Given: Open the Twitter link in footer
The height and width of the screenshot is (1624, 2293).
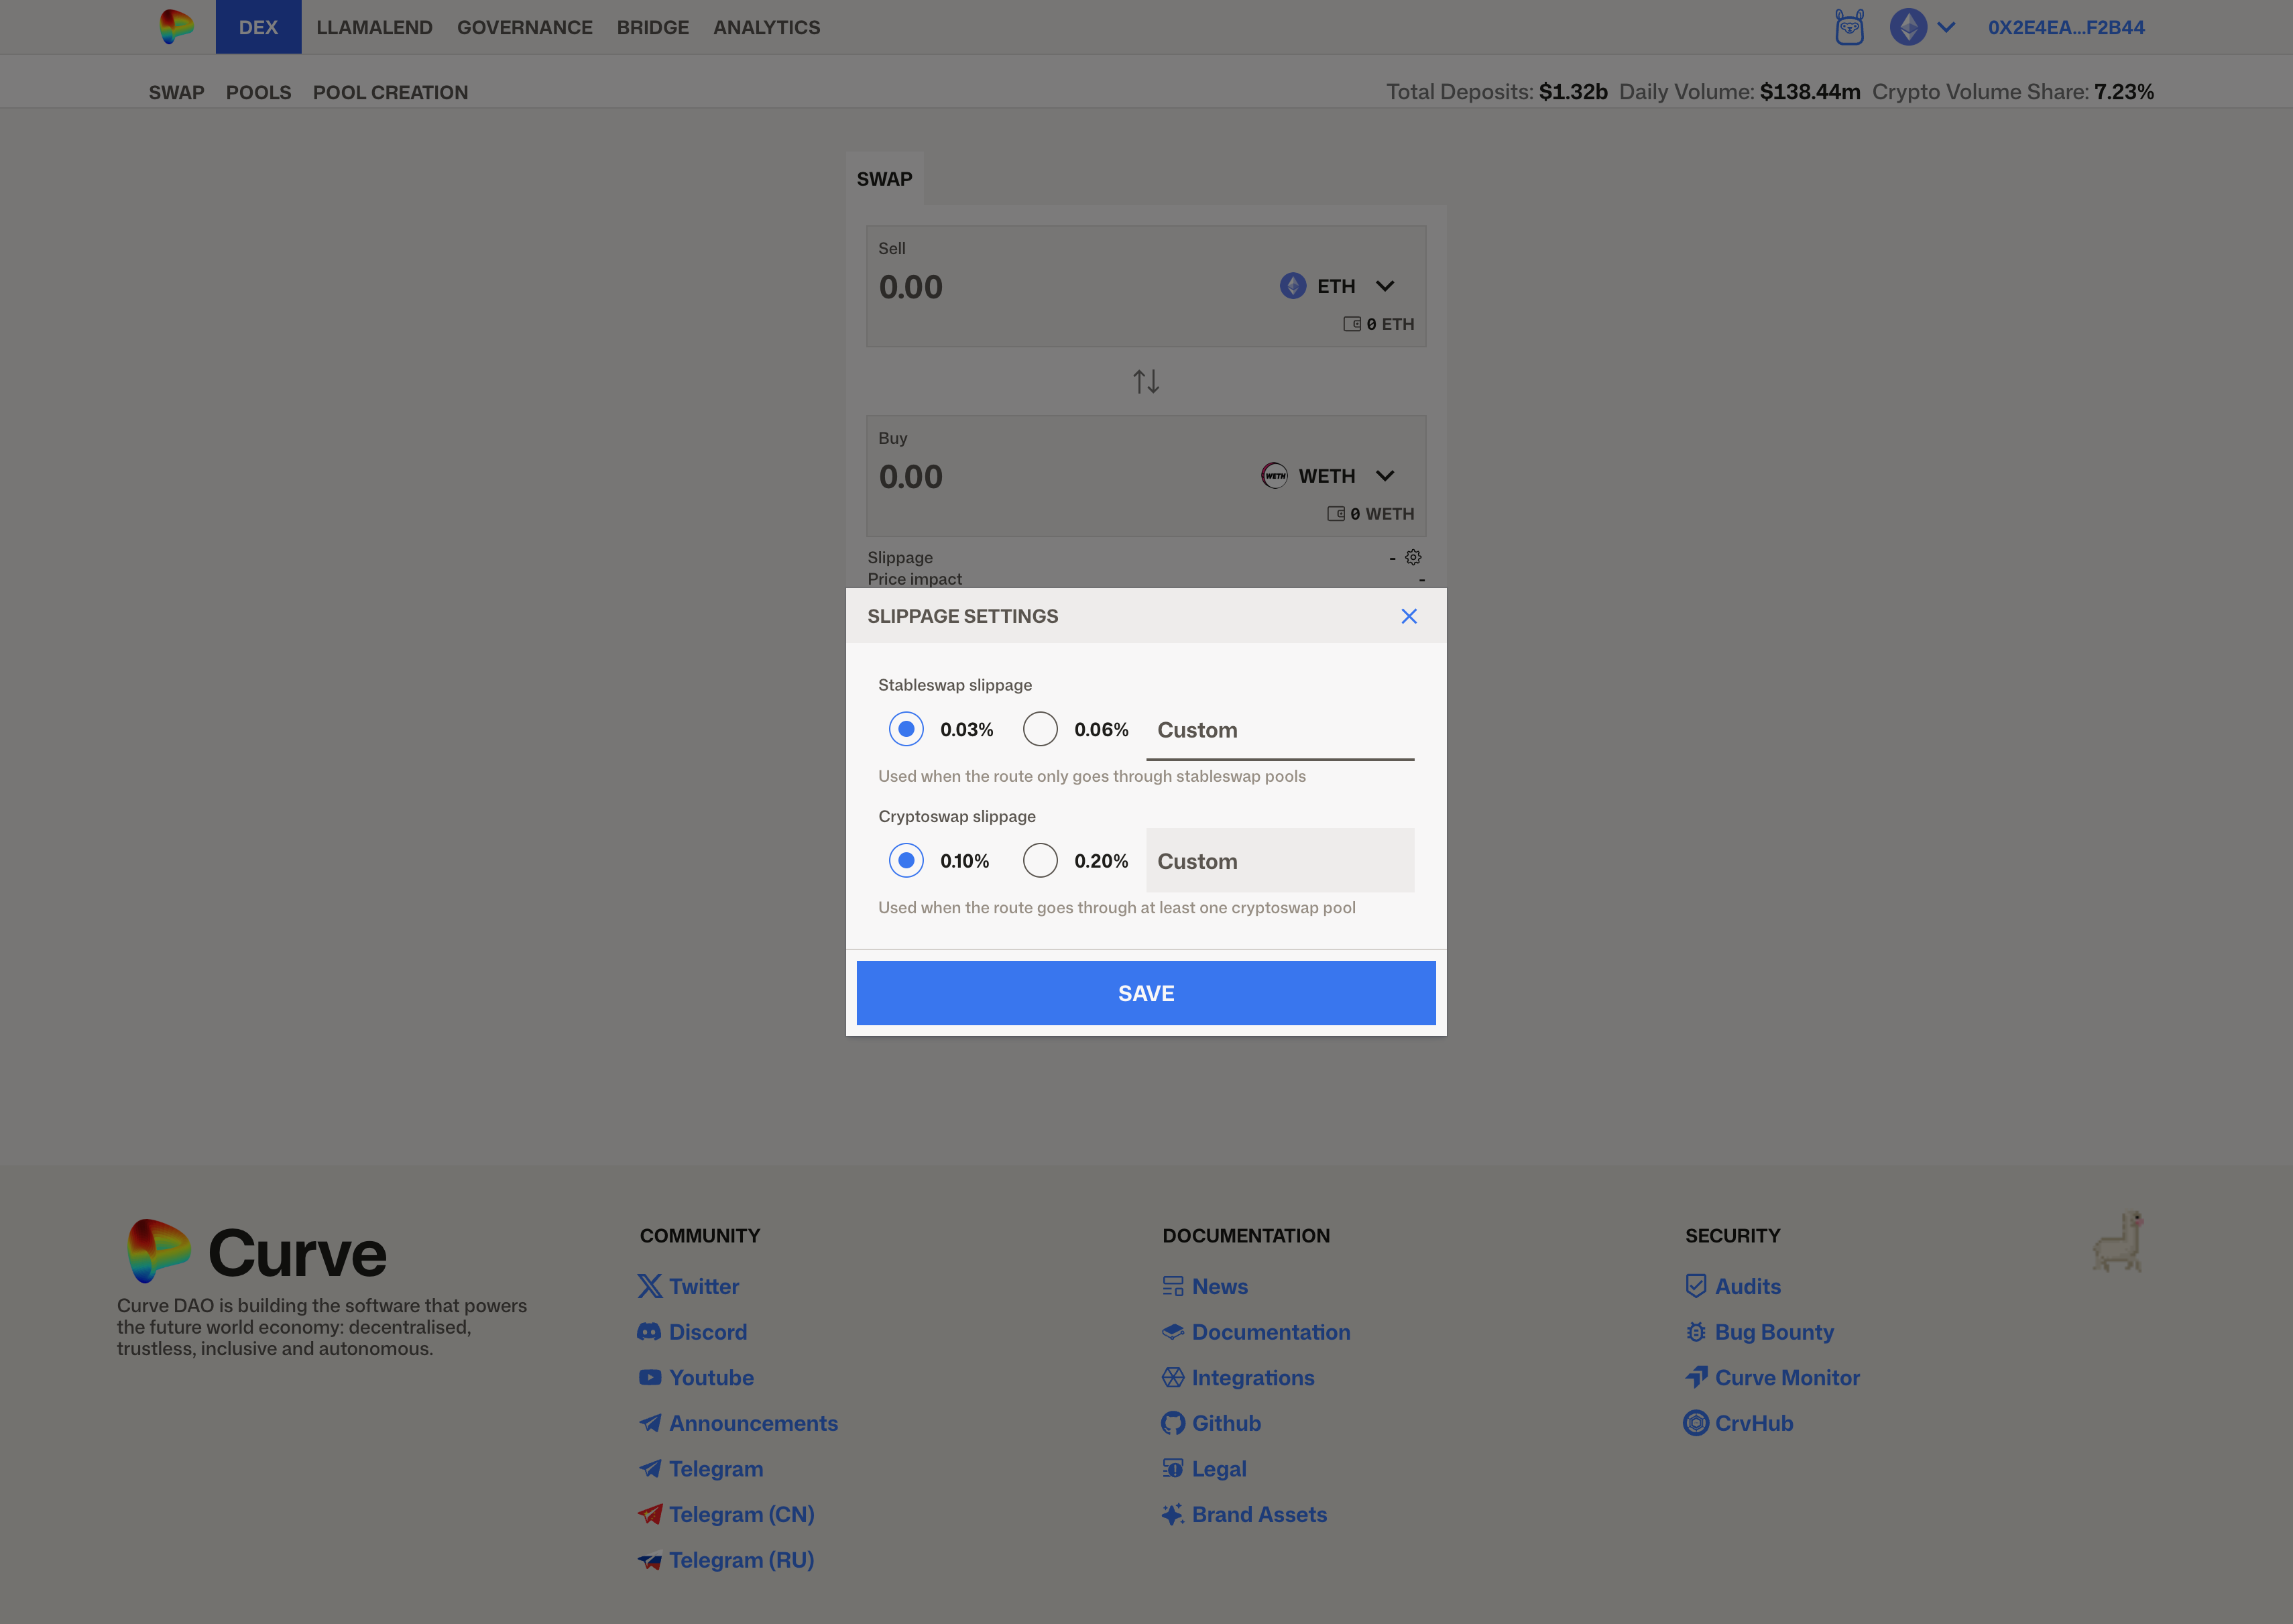Looking at the screenshot, I should pyautogui.click(x=689, y=1286).
